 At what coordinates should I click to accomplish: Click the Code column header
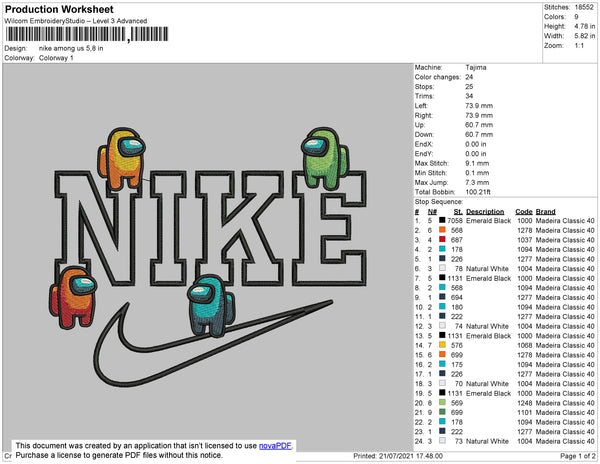[x=524, y=212]
